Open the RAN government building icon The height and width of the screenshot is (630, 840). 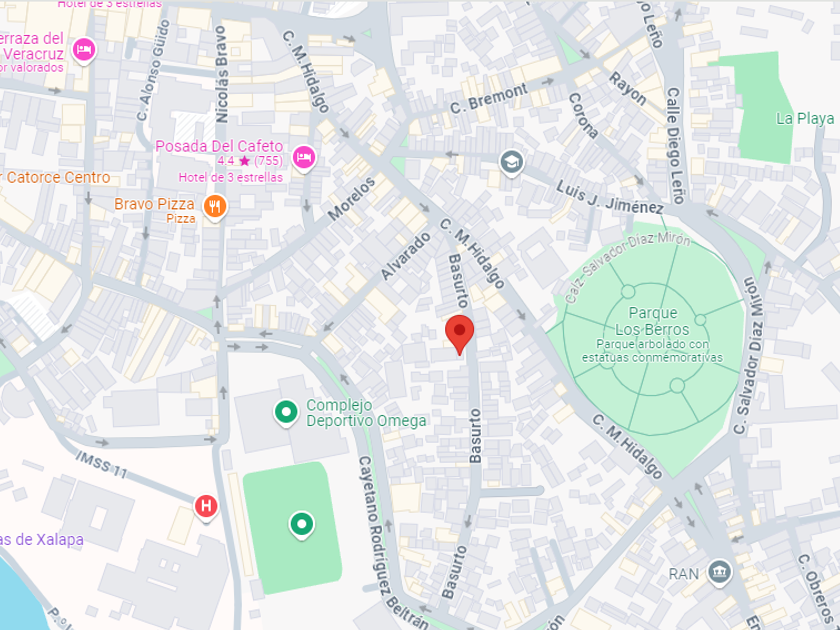click(x=719, y=573)
